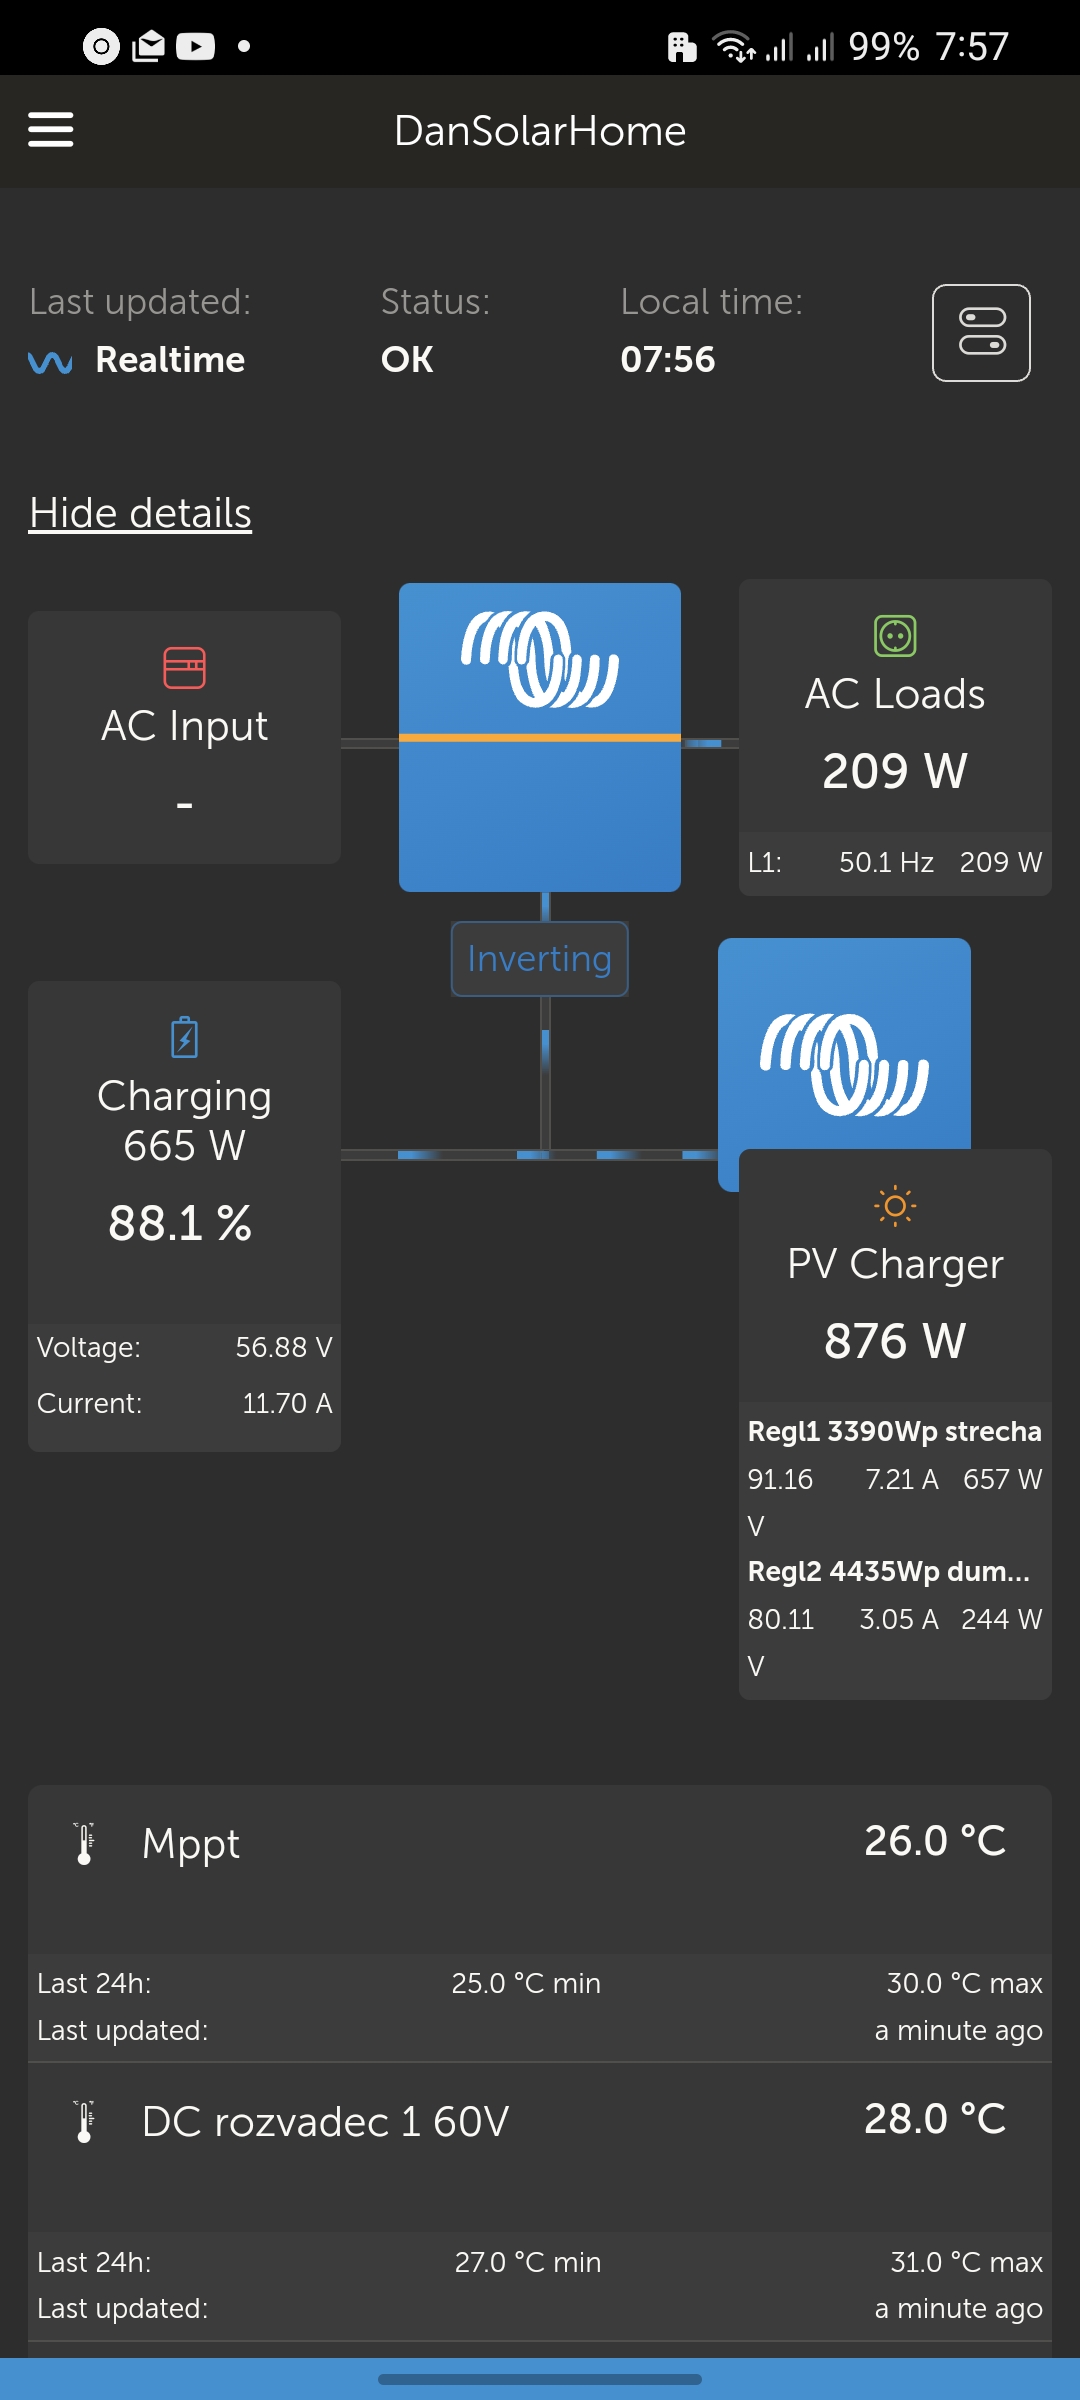Click the Inverting state button
The height and width of the screenshot is (2400, 1080).
[x=540, y=959]
